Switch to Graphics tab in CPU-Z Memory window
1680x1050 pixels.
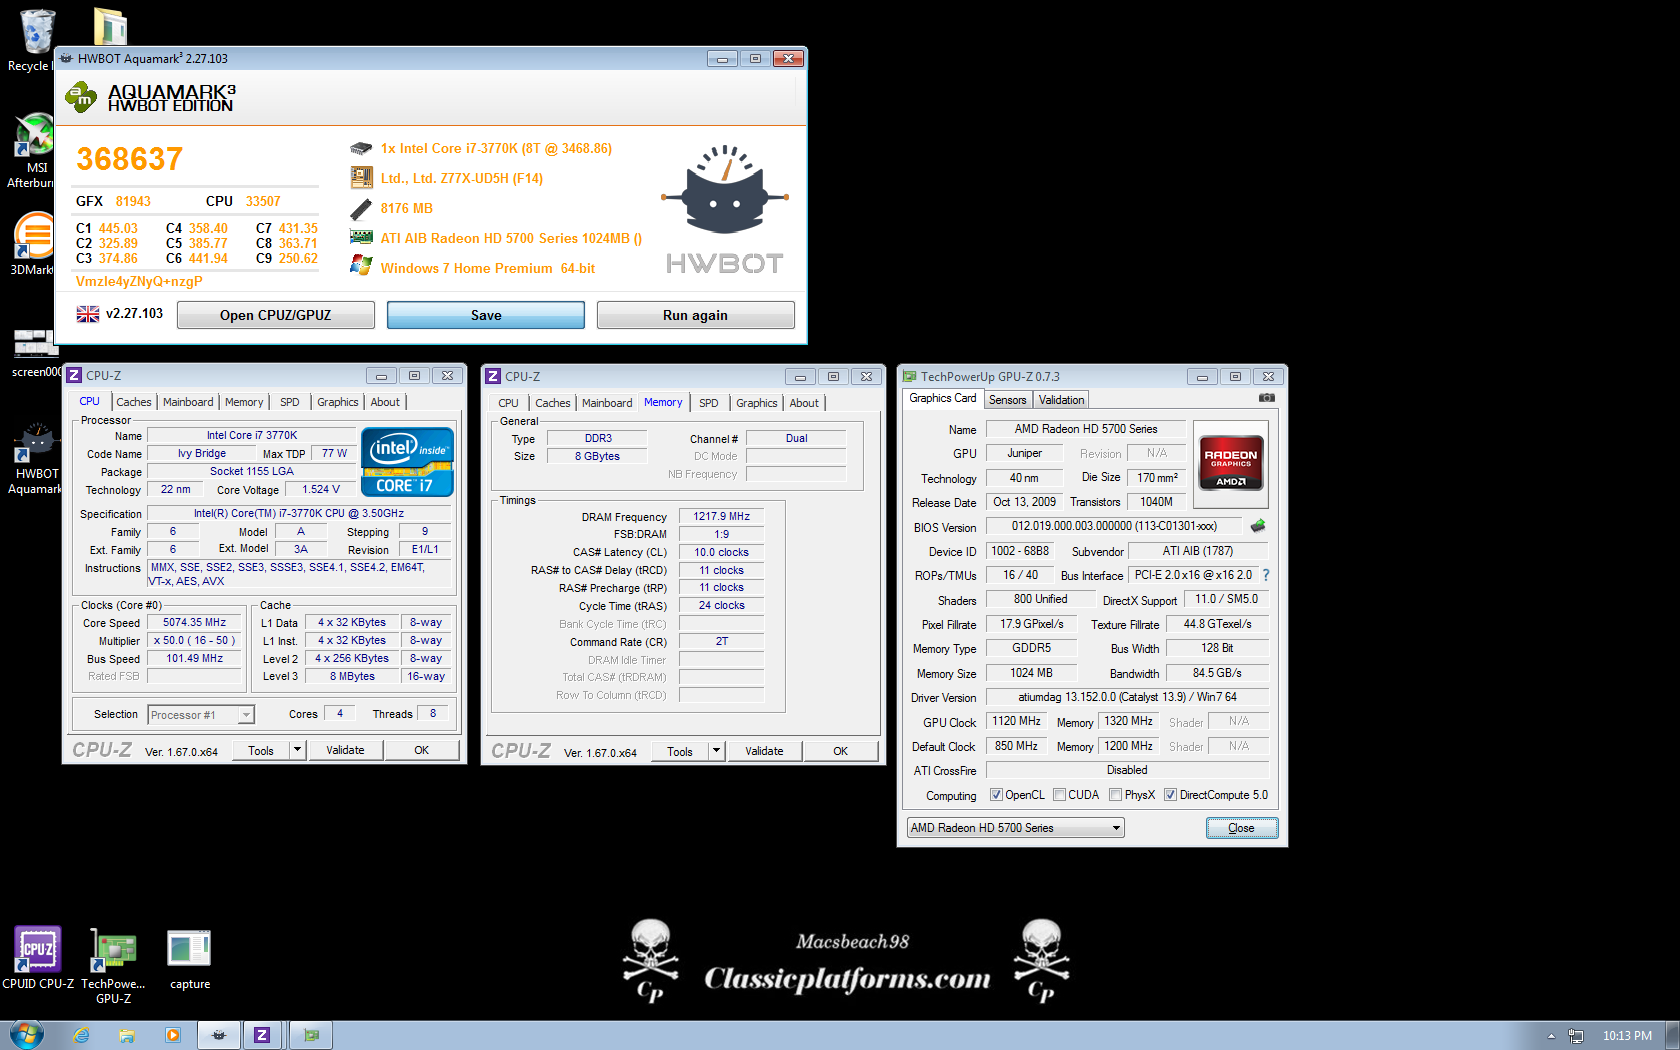point(757,403)
